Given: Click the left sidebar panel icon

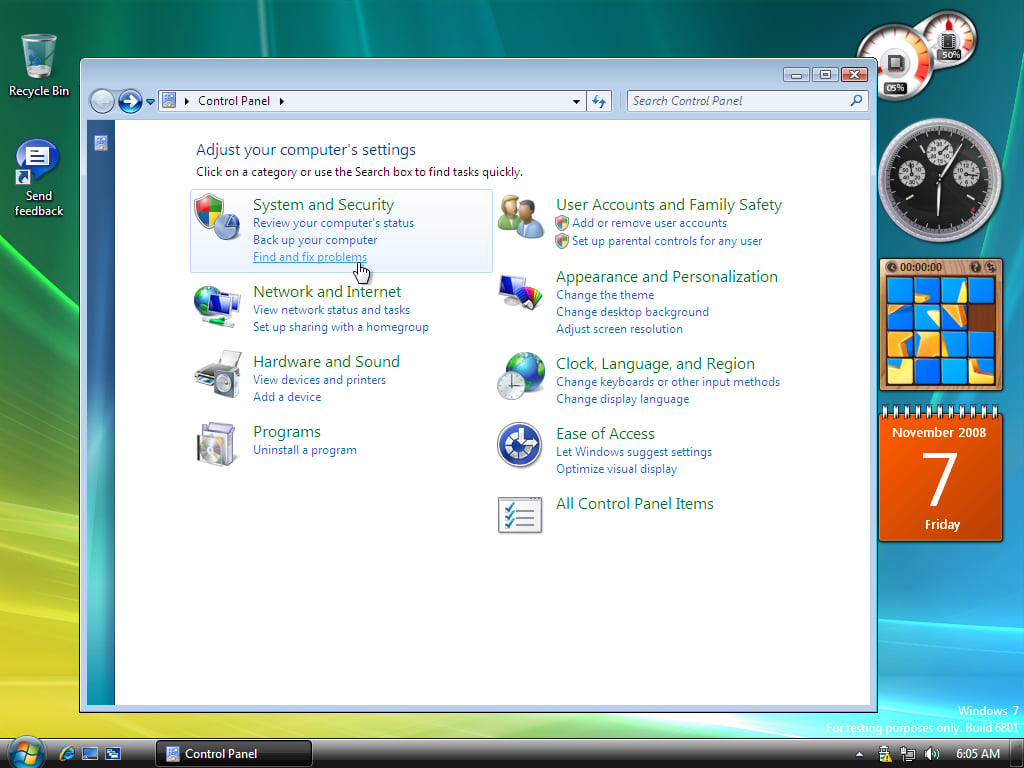Looking at the screenshot, I should tap(101, 143).
